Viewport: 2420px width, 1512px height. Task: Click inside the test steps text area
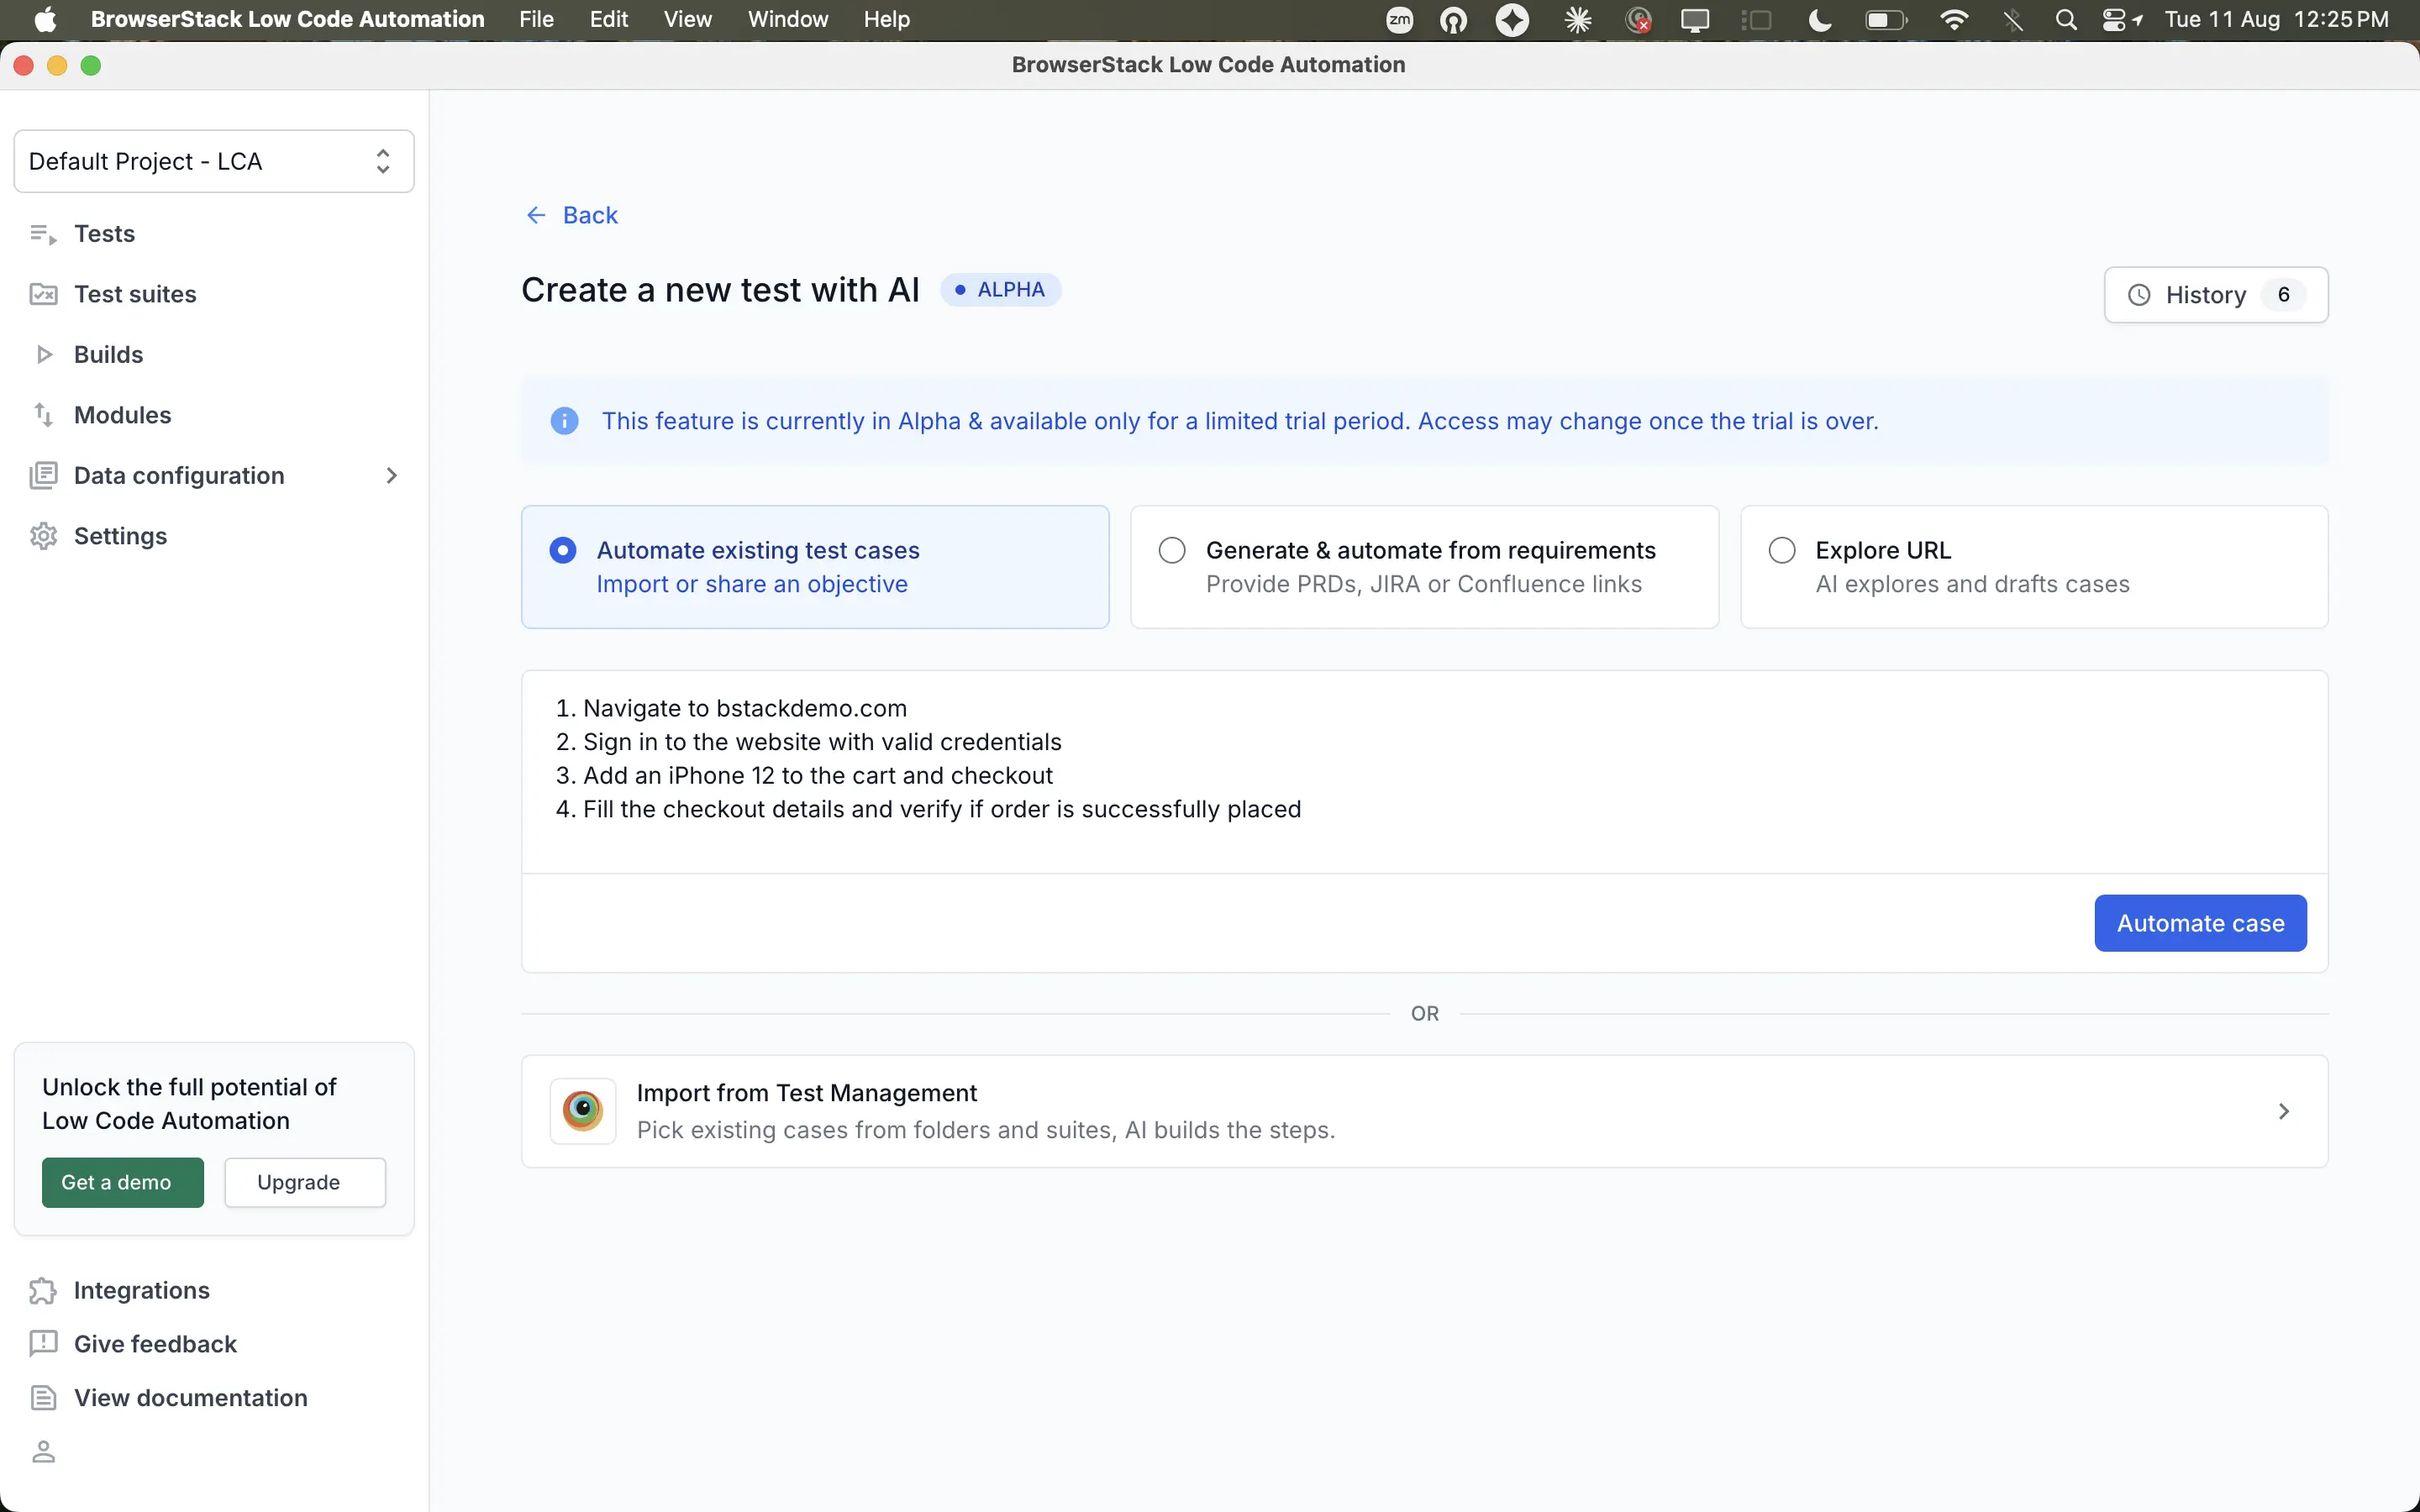coord(1424,772)
